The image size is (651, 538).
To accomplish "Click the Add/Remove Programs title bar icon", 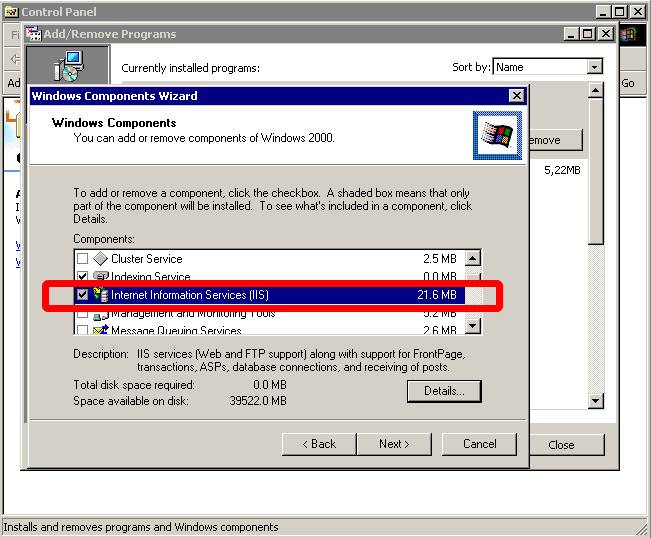I will coord(33,33).
